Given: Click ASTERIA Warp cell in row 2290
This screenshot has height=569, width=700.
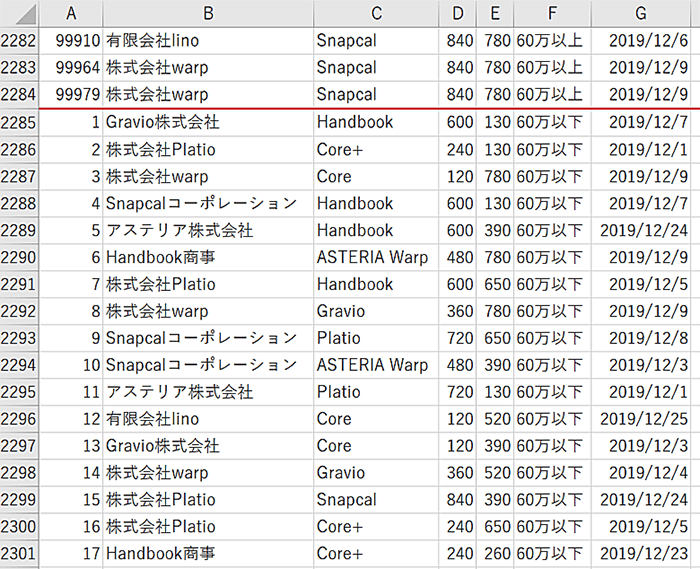Looking at the screenshot, I should pyautogui.click(x=376, y=258).
